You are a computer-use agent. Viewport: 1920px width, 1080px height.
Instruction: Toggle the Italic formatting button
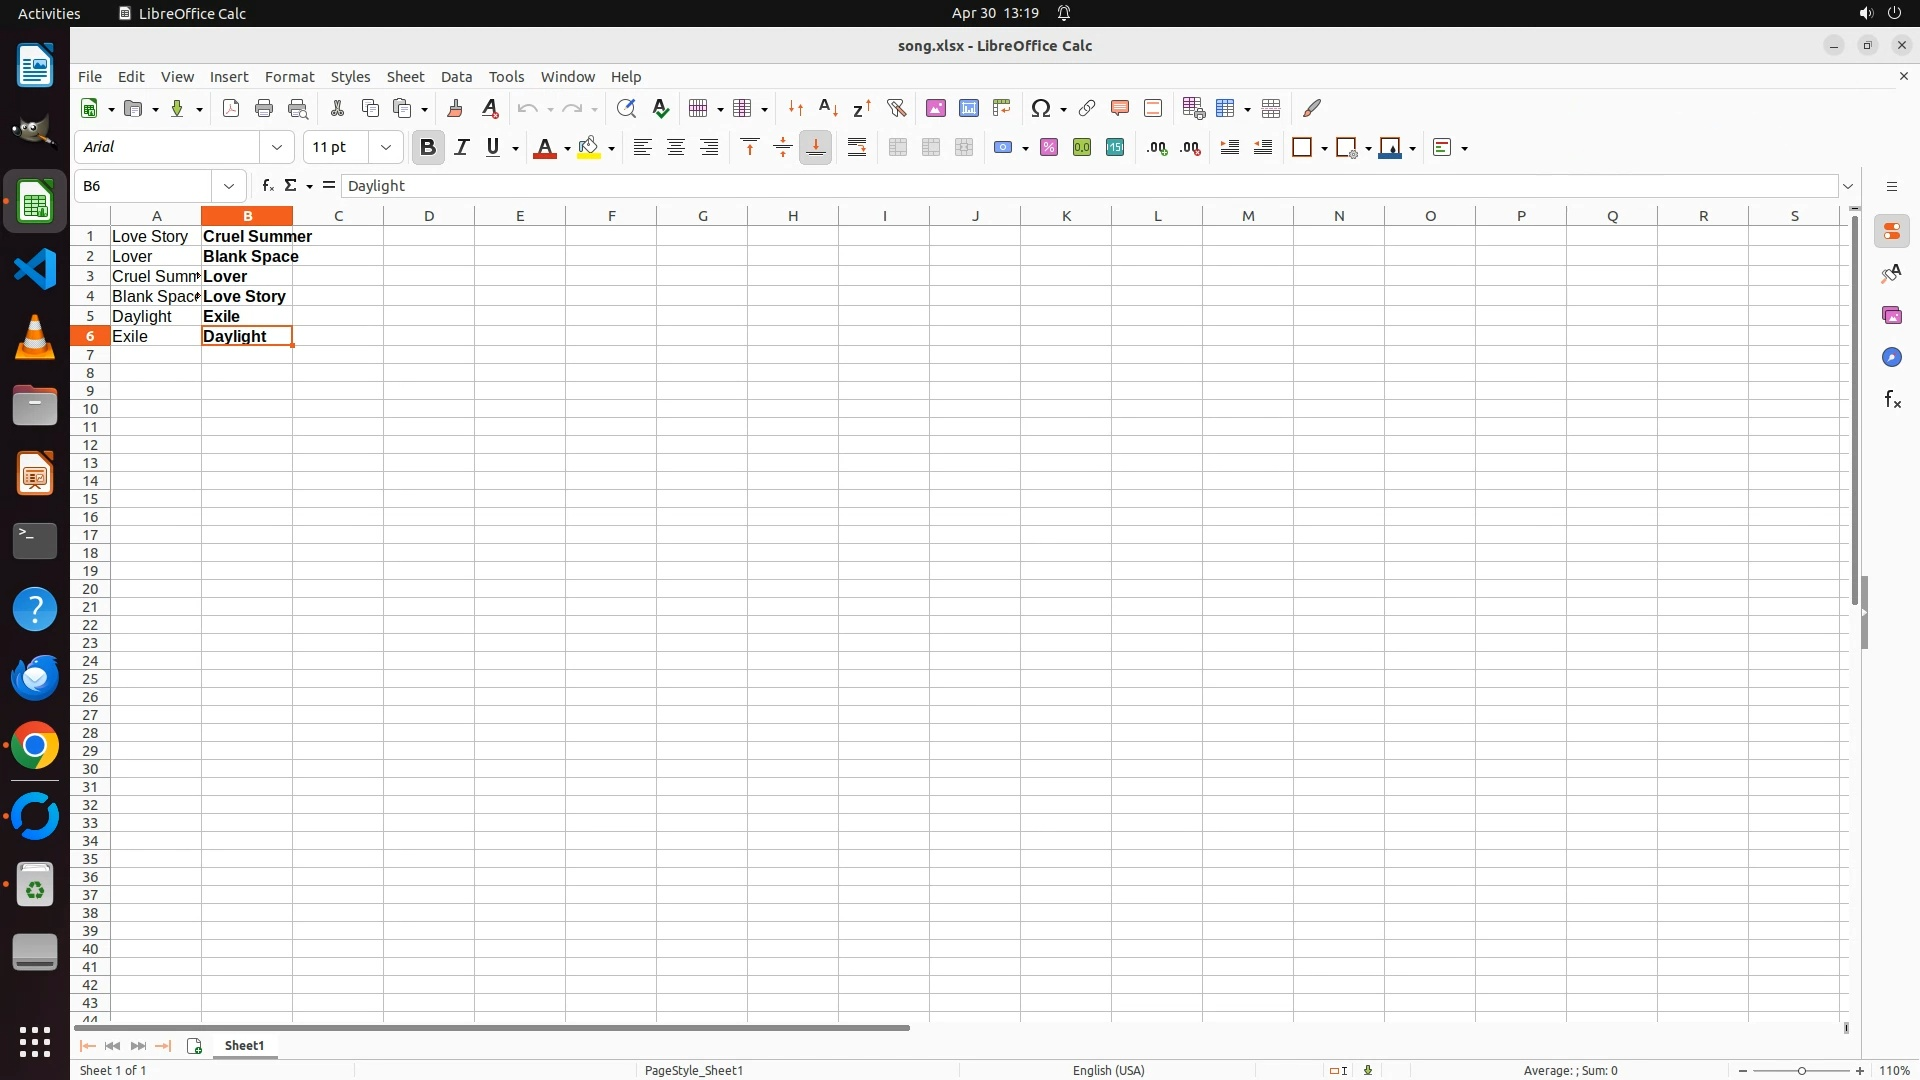461,148
